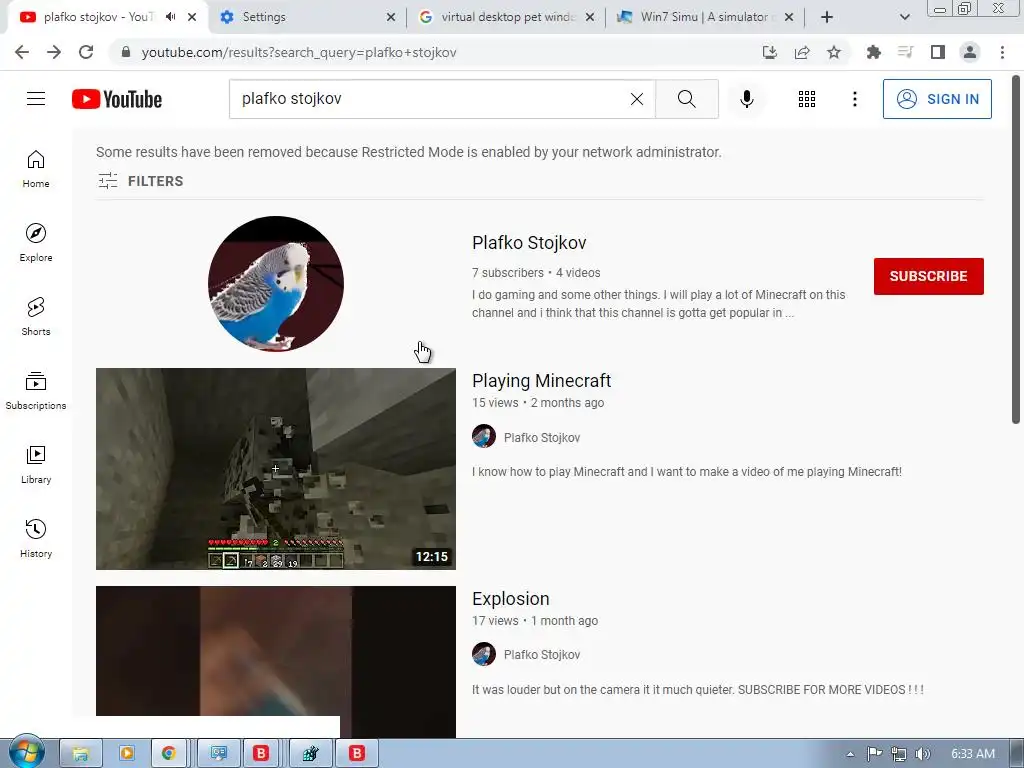Open the Chrome extensions puzzle icon
This screenshot has height=768, width=1024.
point(873,52)
